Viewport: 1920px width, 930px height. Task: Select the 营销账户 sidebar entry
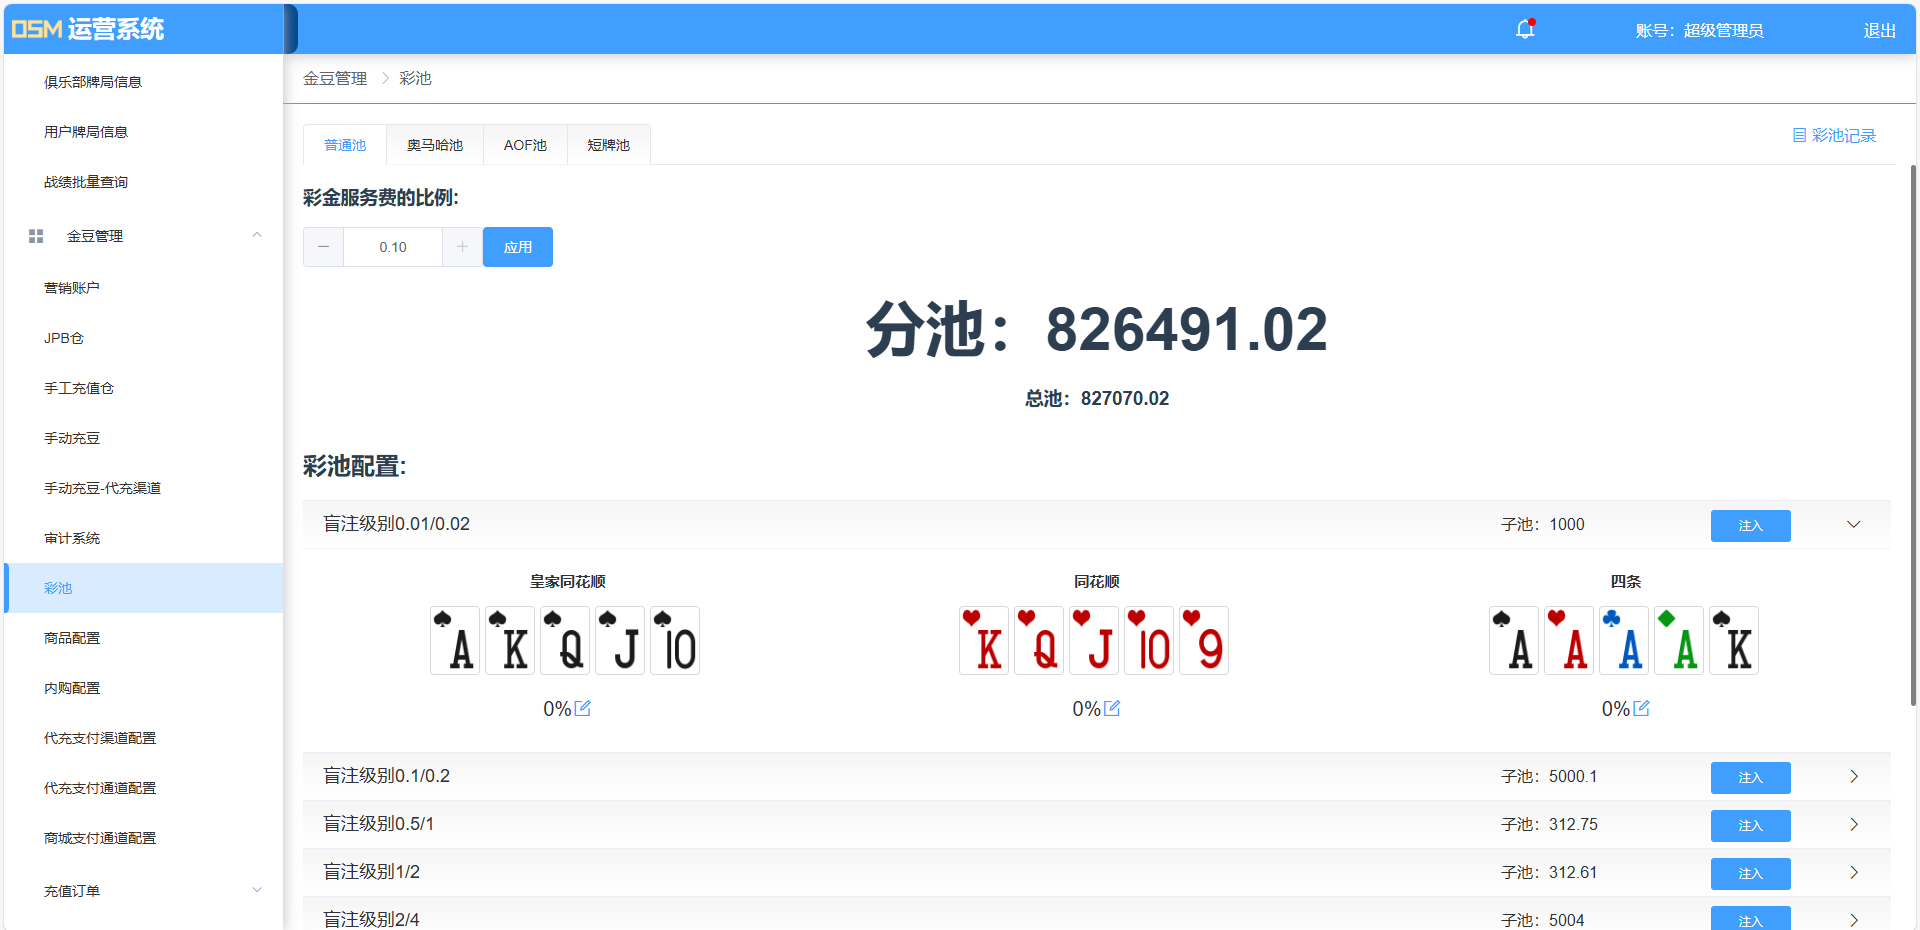tap(72, 287)
